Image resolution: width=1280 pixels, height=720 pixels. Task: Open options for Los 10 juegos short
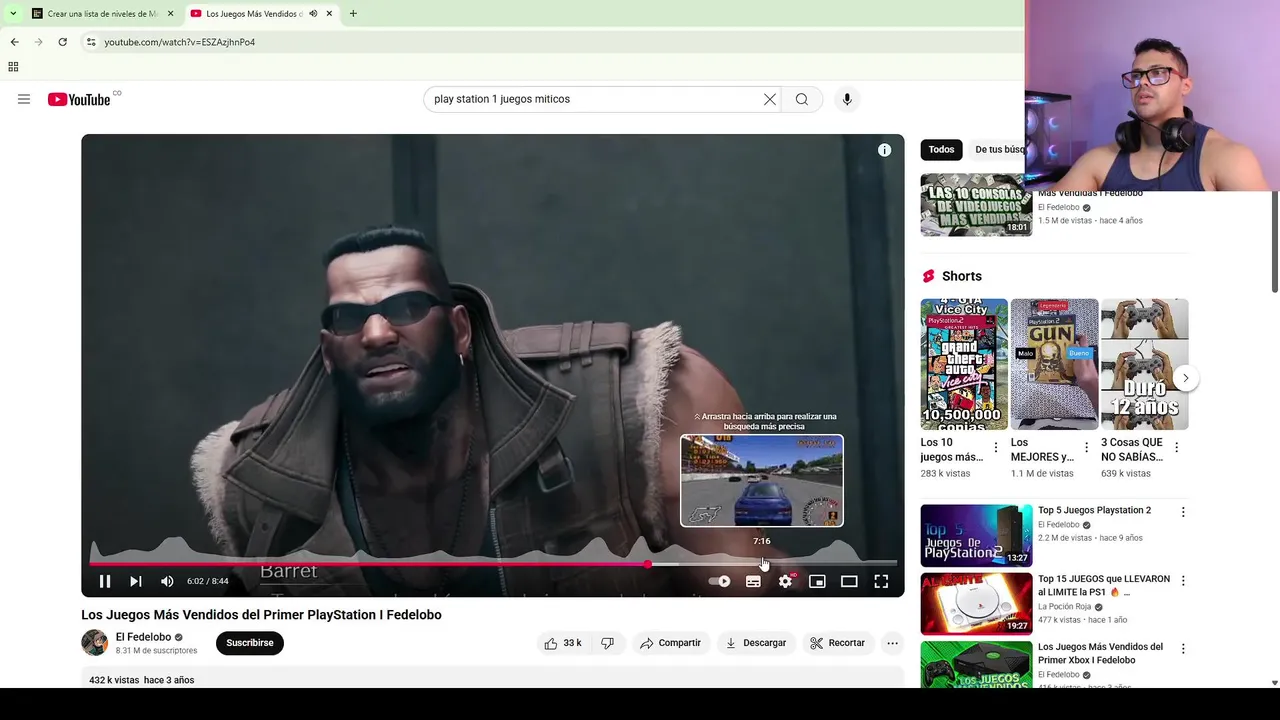point(996,447)
